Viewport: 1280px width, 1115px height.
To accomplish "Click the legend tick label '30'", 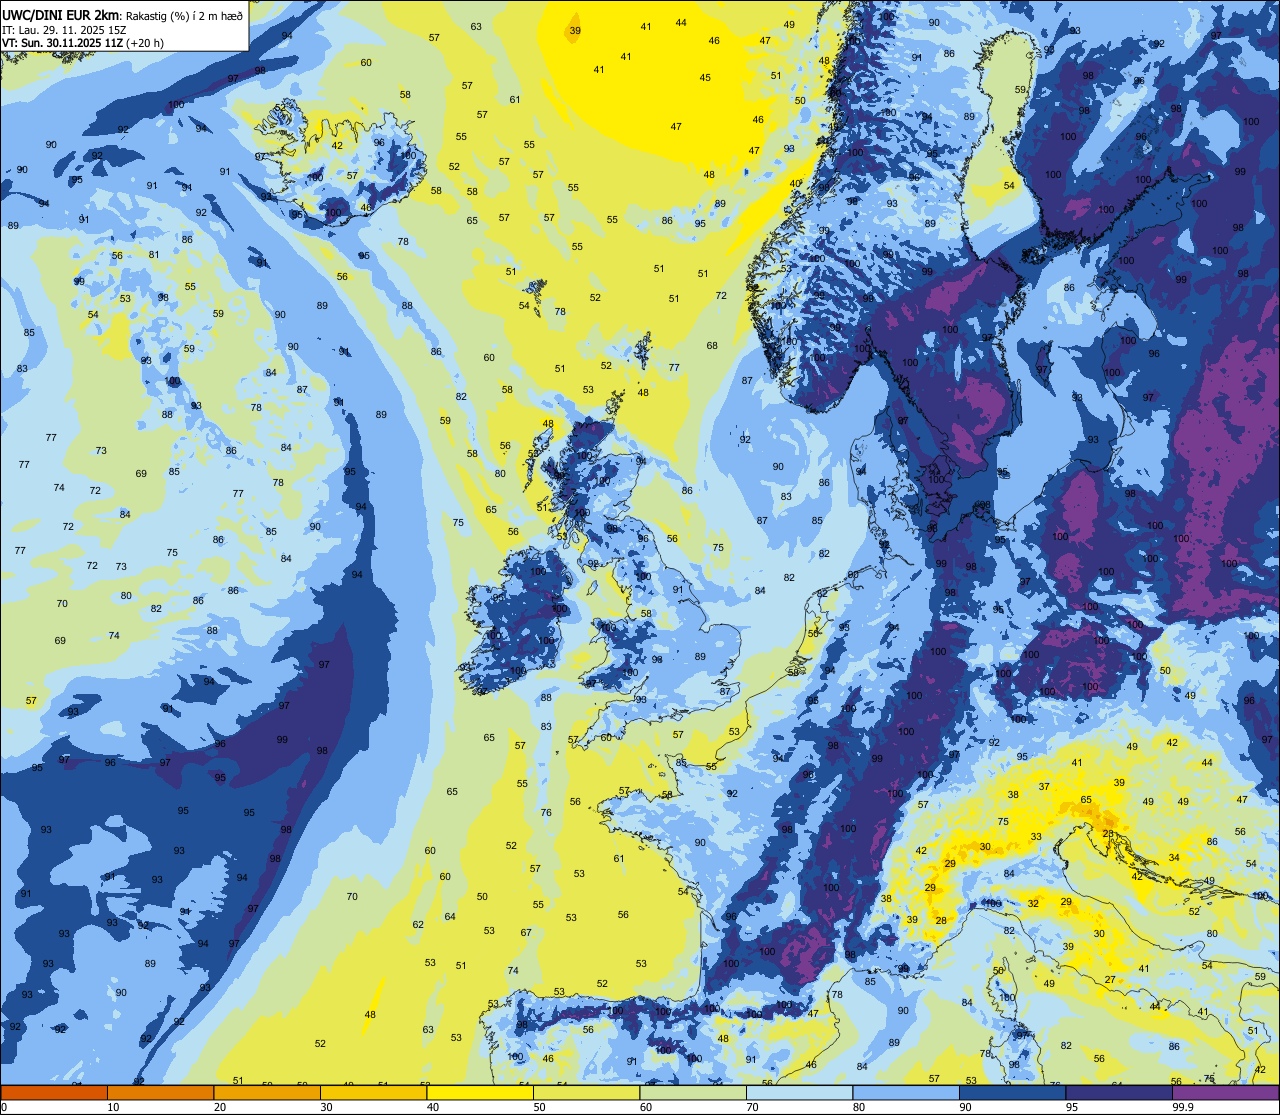I will pyautogui.click(x=326, y=1107).
